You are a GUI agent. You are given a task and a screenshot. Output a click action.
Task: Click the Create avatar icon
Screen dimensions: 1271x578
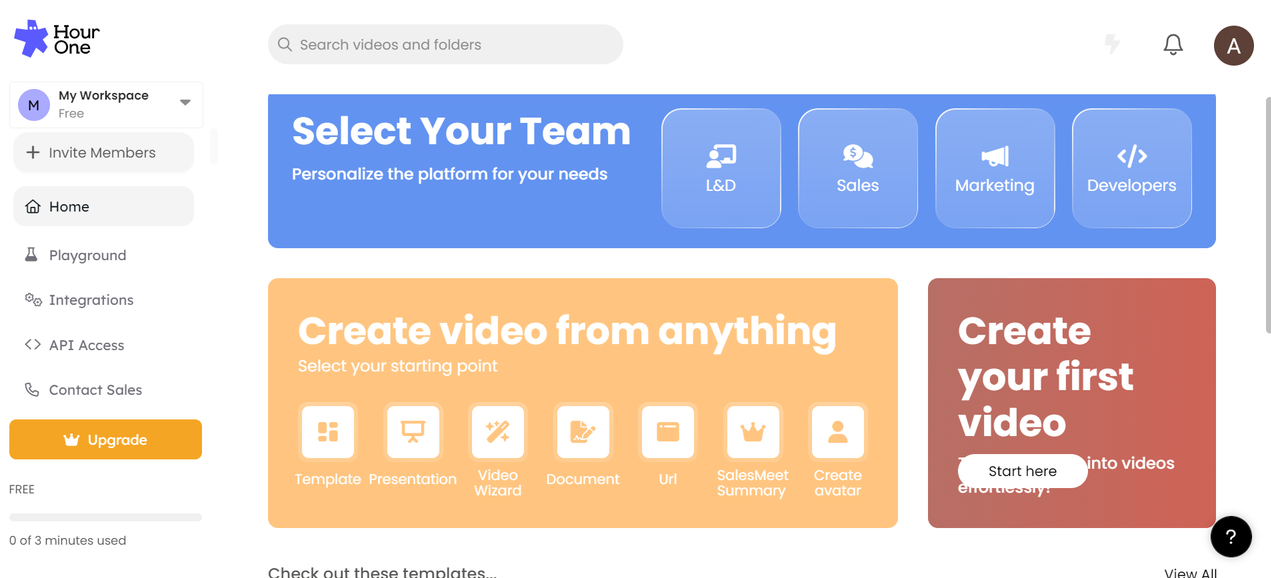pos(838,432)
